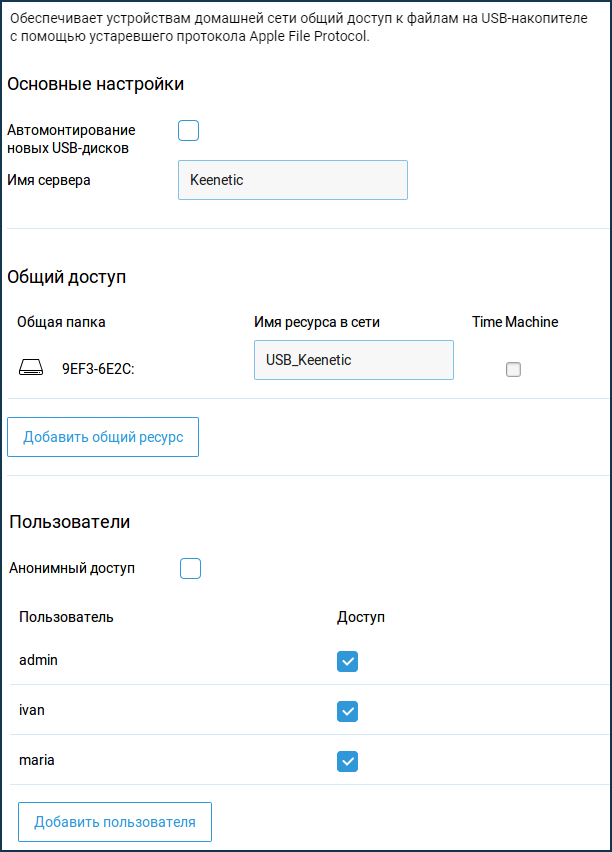This screenshot has height=852, width=612.
Task: Click the maria user name
Action: pyautogui.click(x=36, y=760)
